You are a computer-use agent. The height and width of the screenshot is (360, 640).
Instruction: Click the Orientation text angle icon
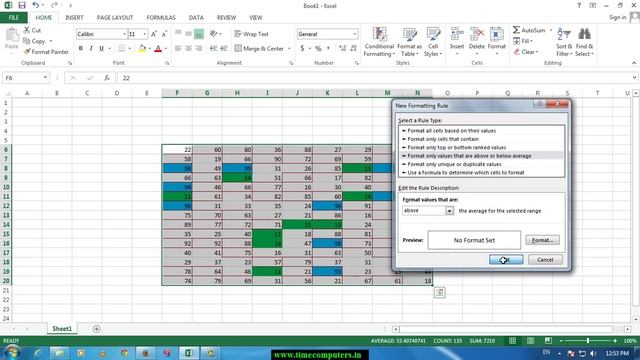[x=213, y=33]
